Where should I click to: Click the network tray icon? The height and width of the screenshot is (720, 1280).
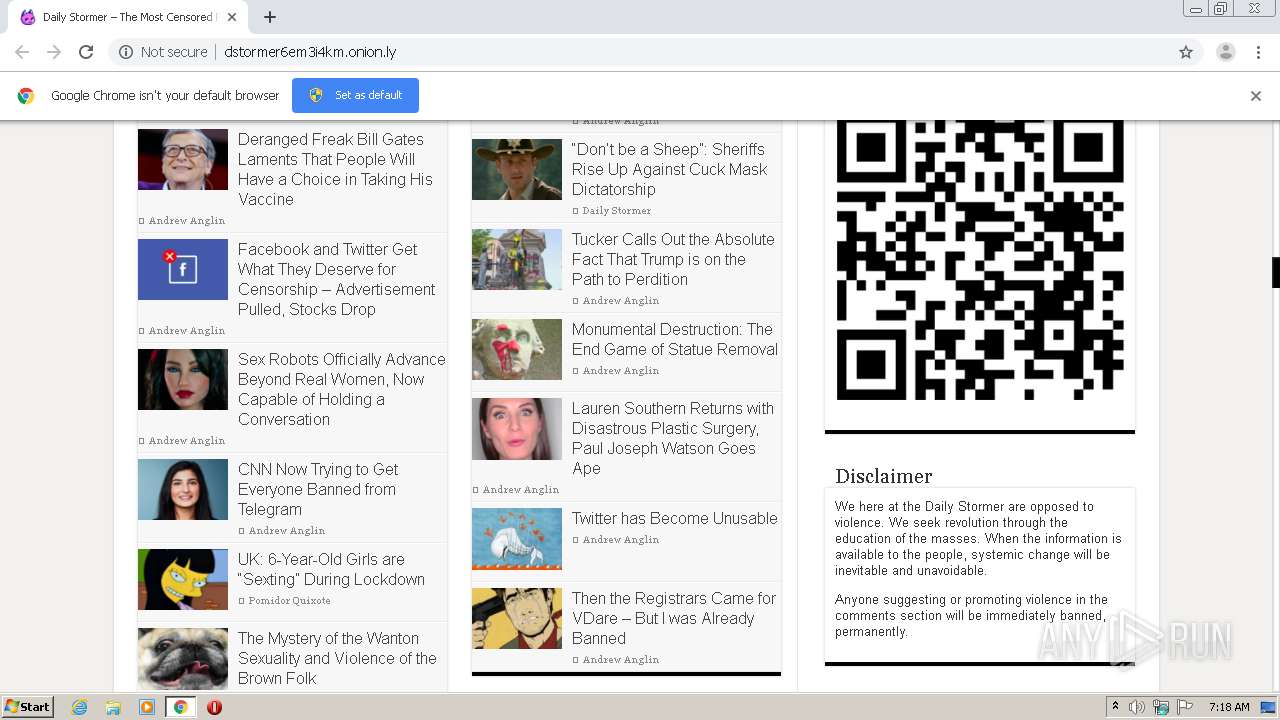(1161, 707)
